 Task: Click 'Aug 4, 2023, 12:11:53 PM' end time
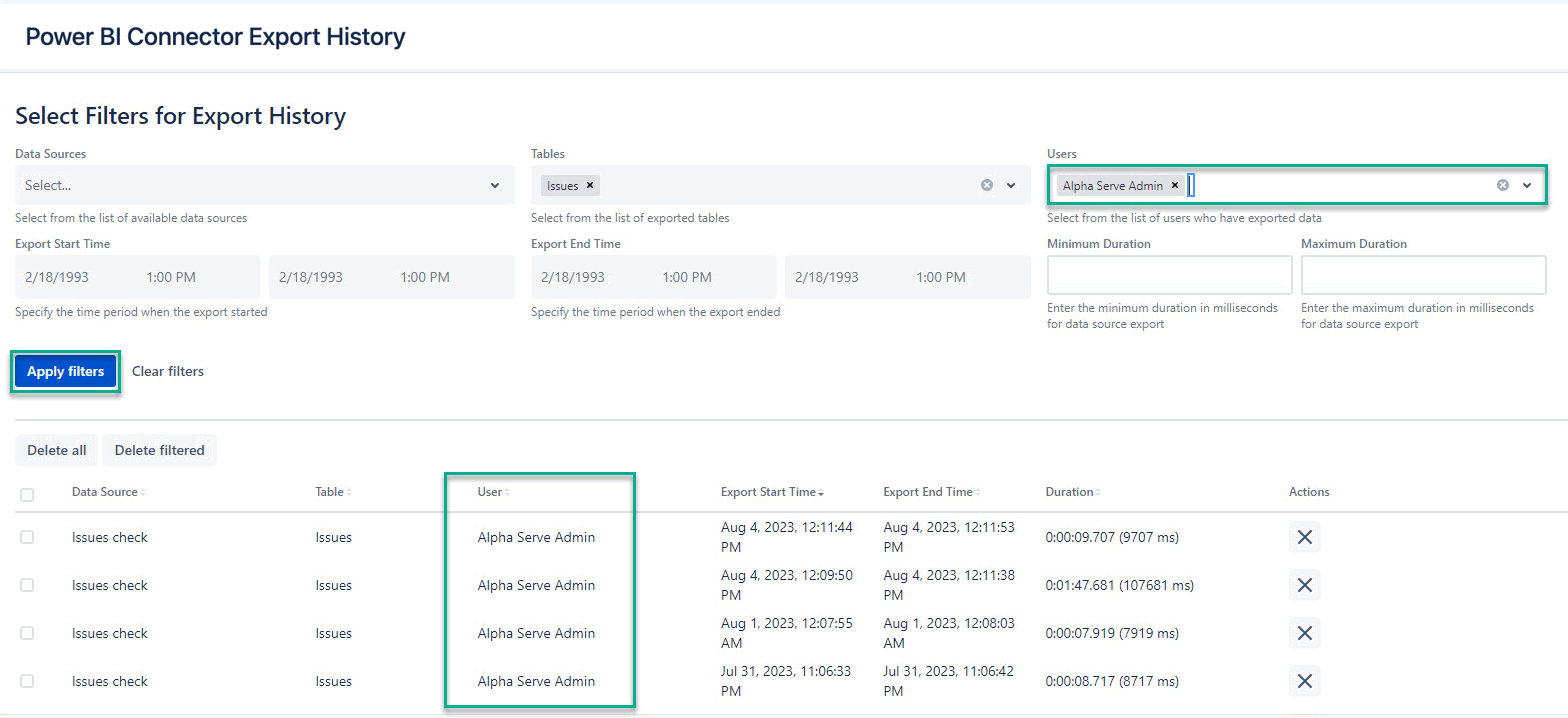949,537
